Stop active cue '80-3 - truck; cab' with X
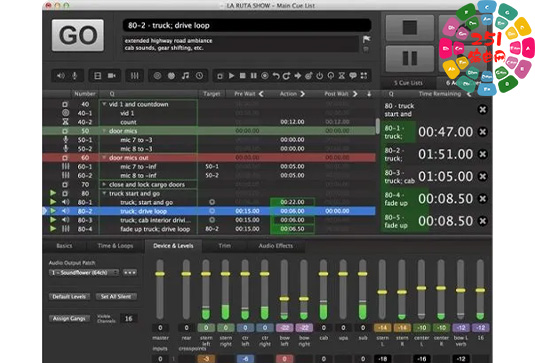Viewport: 535px width, 363px height. 482,176
